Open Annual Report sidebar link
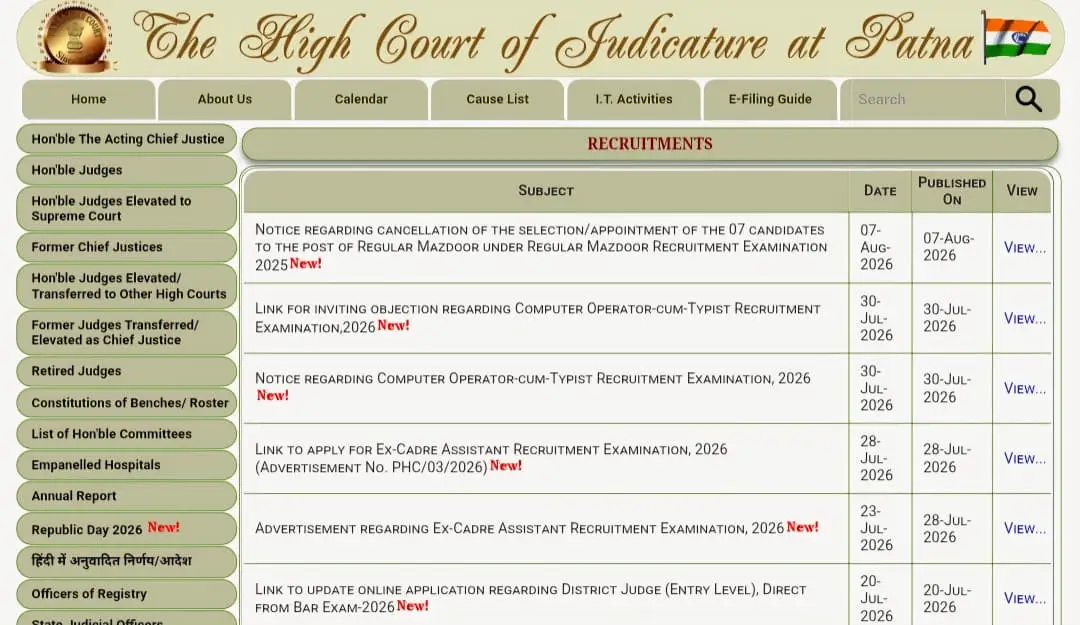Image resolution: width=1080 pixels, height=625 pixels. 127,495
